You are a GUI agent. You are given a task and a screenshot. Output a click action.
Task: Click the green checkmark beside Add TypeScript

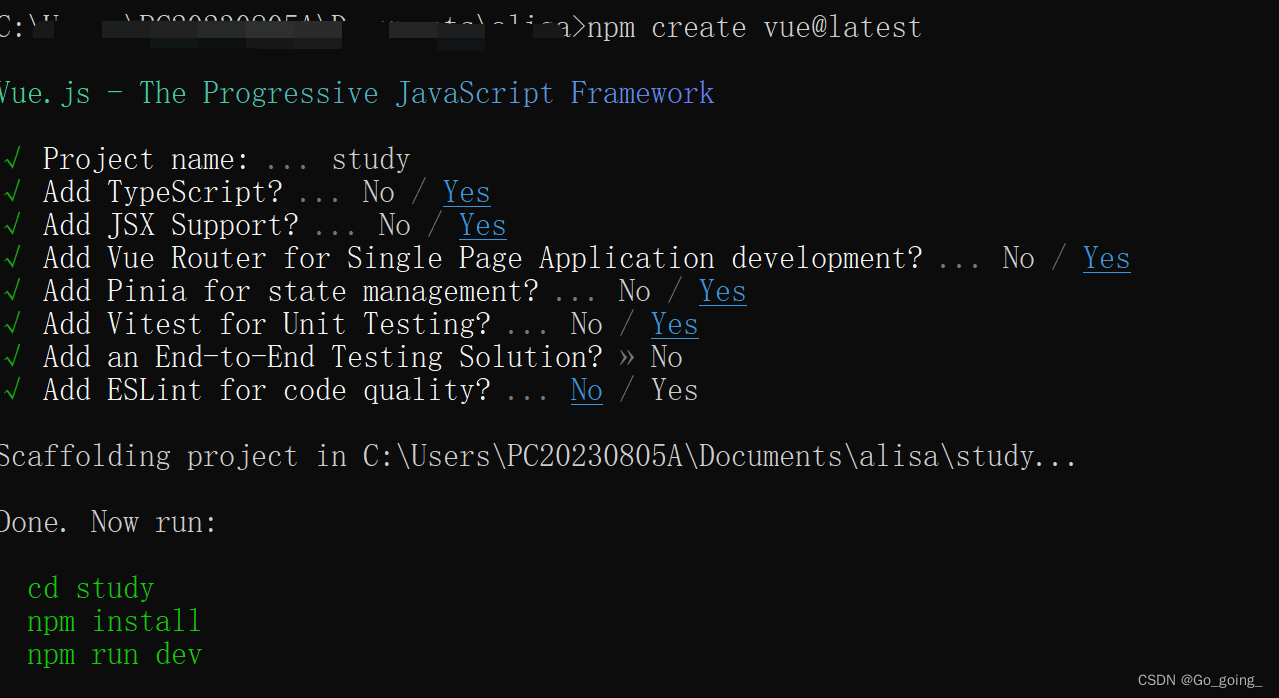pos(12,192)
